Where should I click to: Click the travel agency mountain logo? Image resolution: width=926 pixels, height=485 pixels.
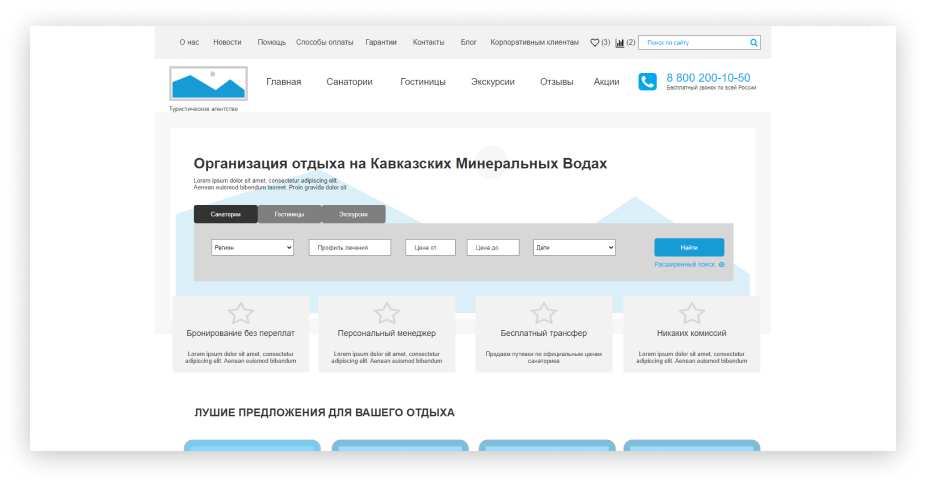[208, 84]
